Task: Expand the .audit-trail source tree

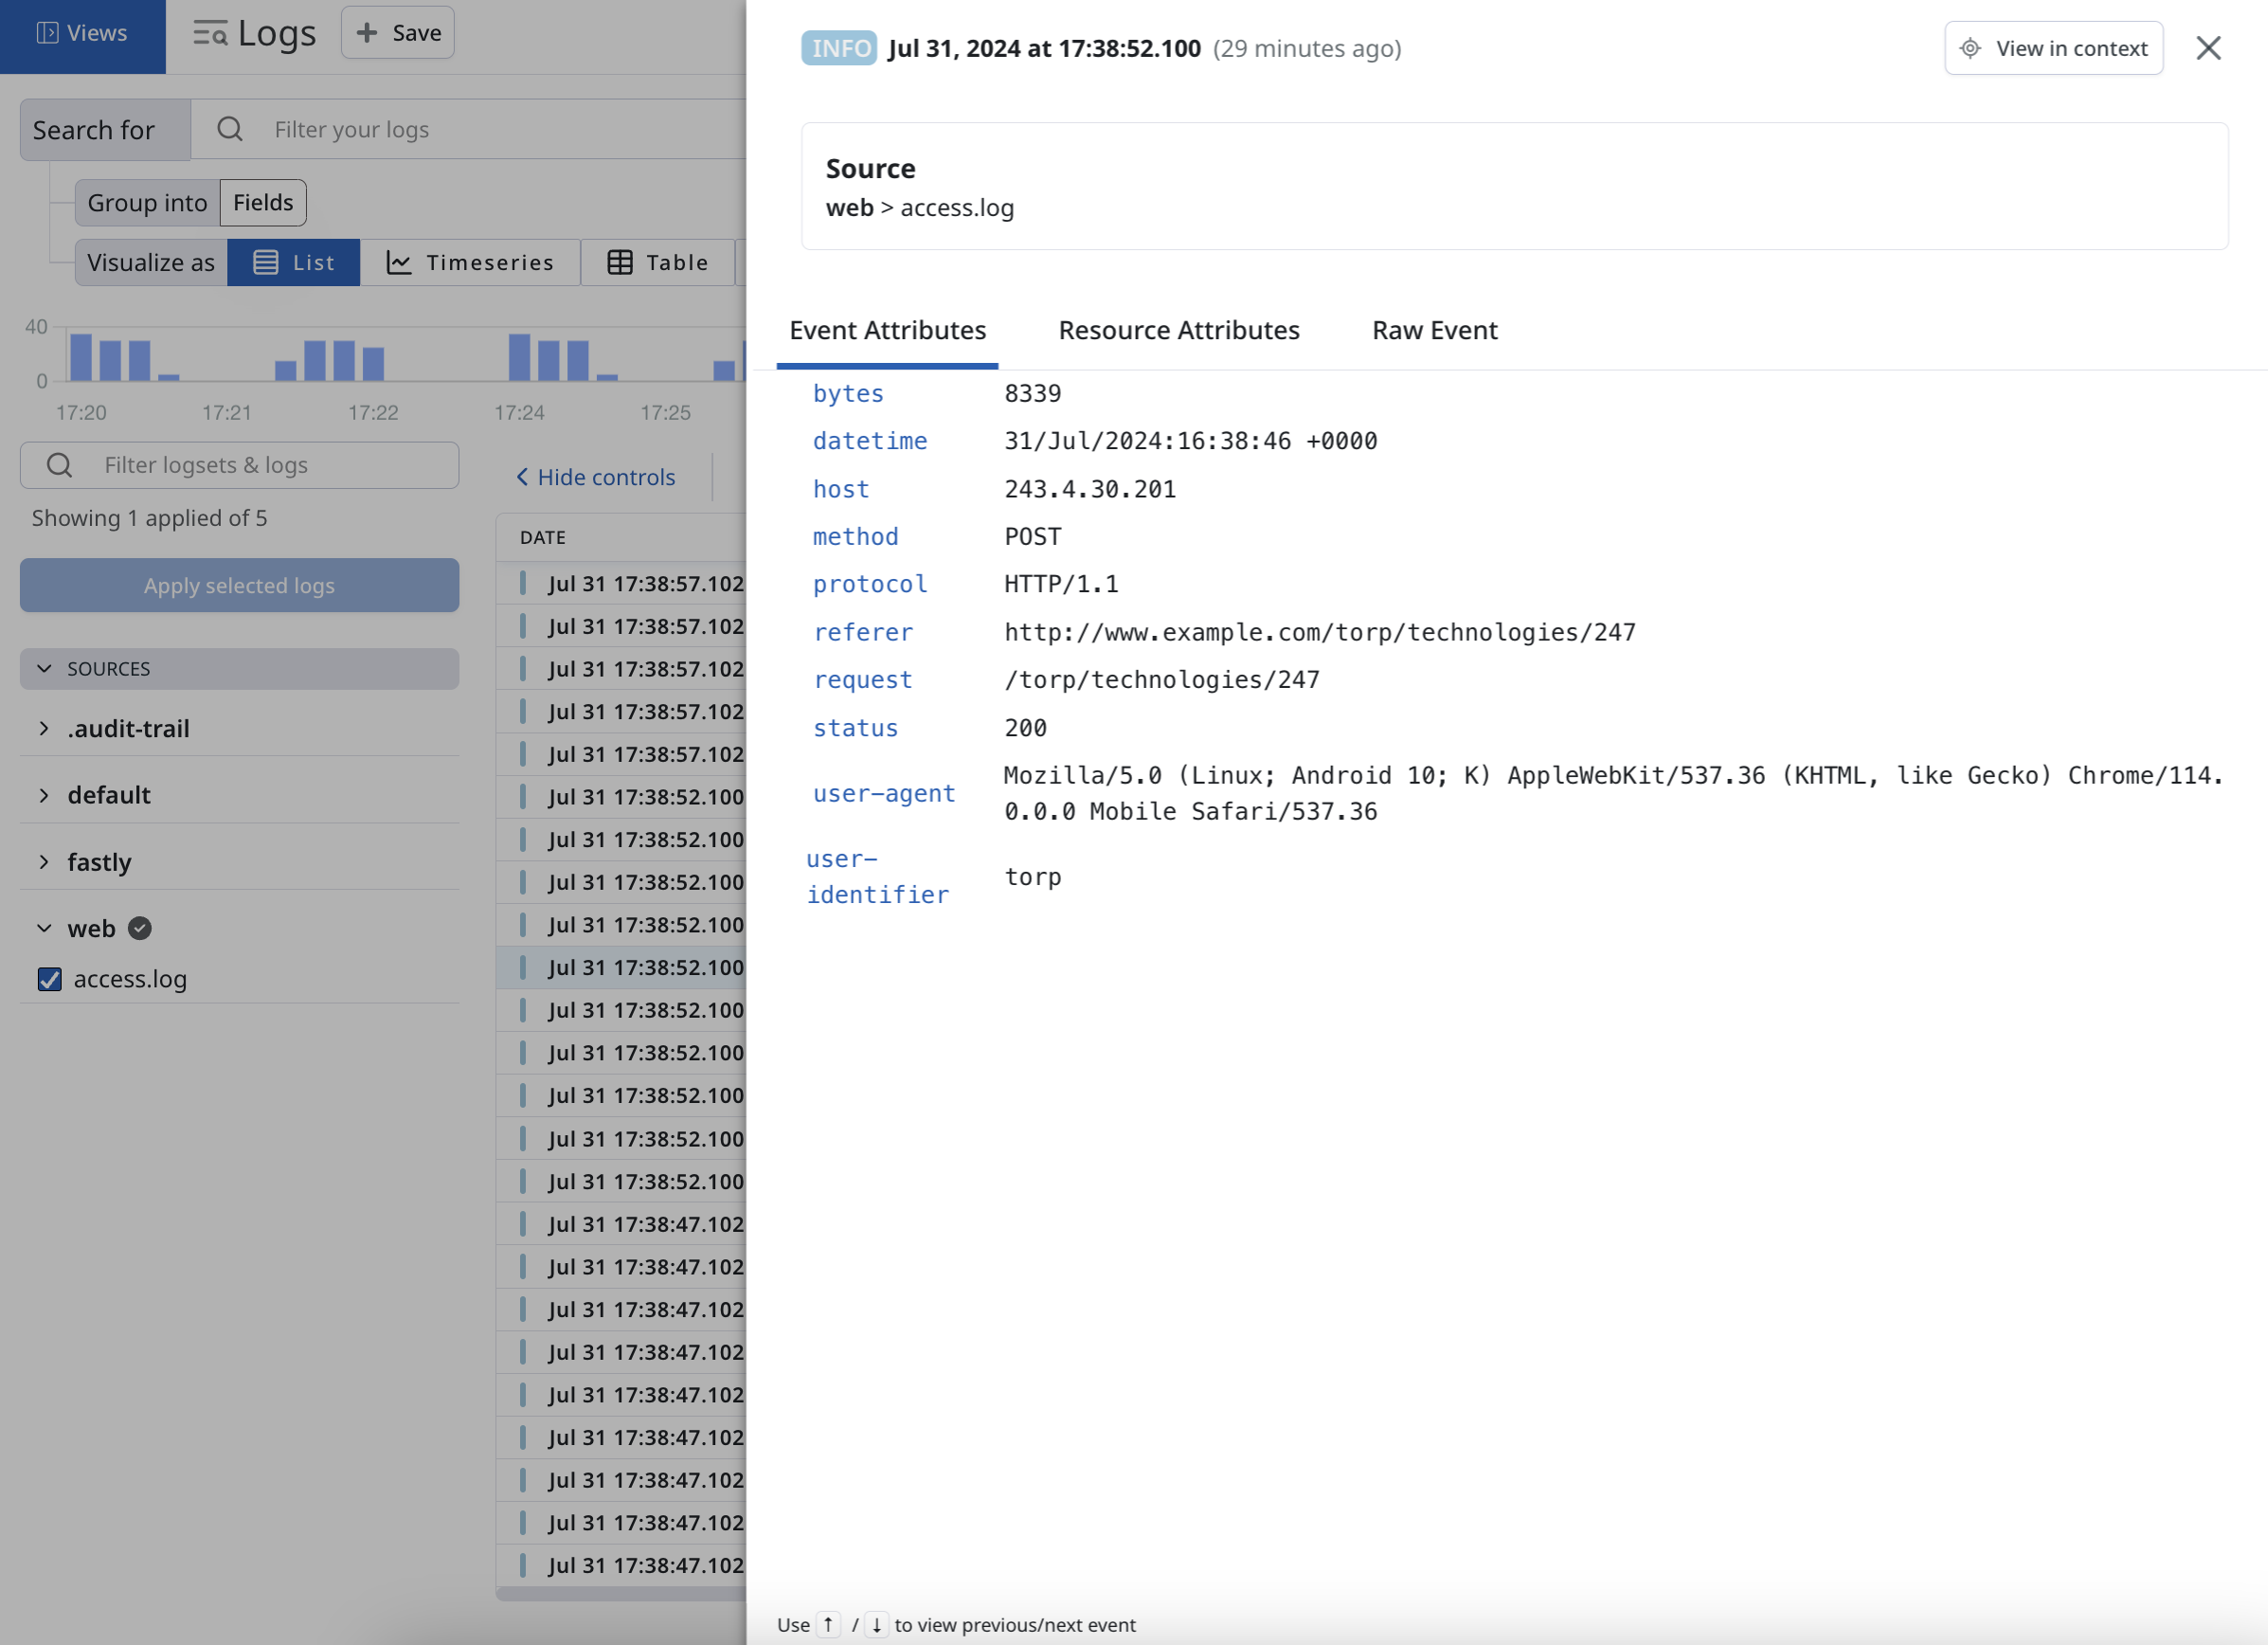Action: pos(44,728)
